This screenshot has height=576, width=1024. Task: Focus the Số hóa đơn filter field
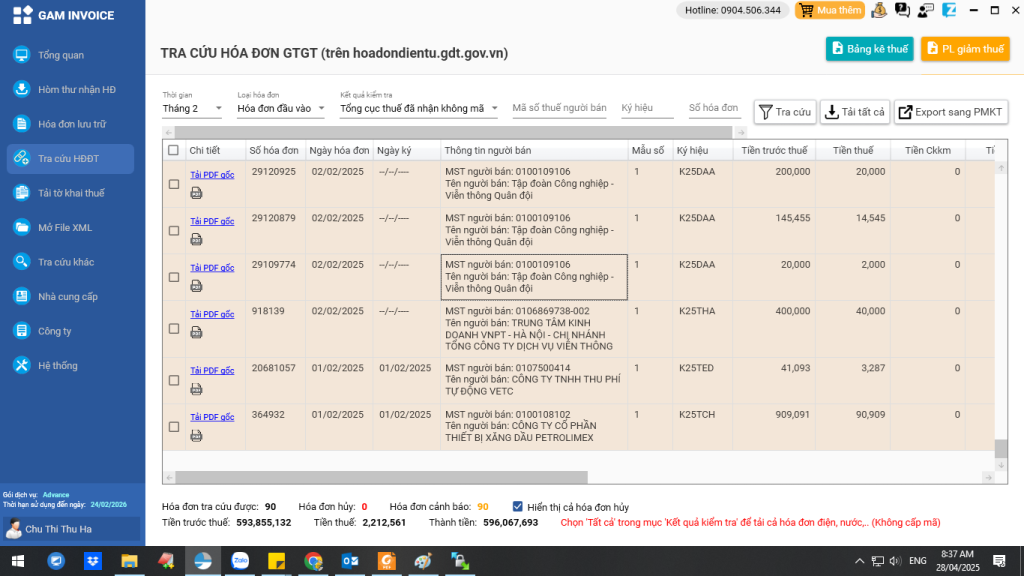[x=714, y=108]
